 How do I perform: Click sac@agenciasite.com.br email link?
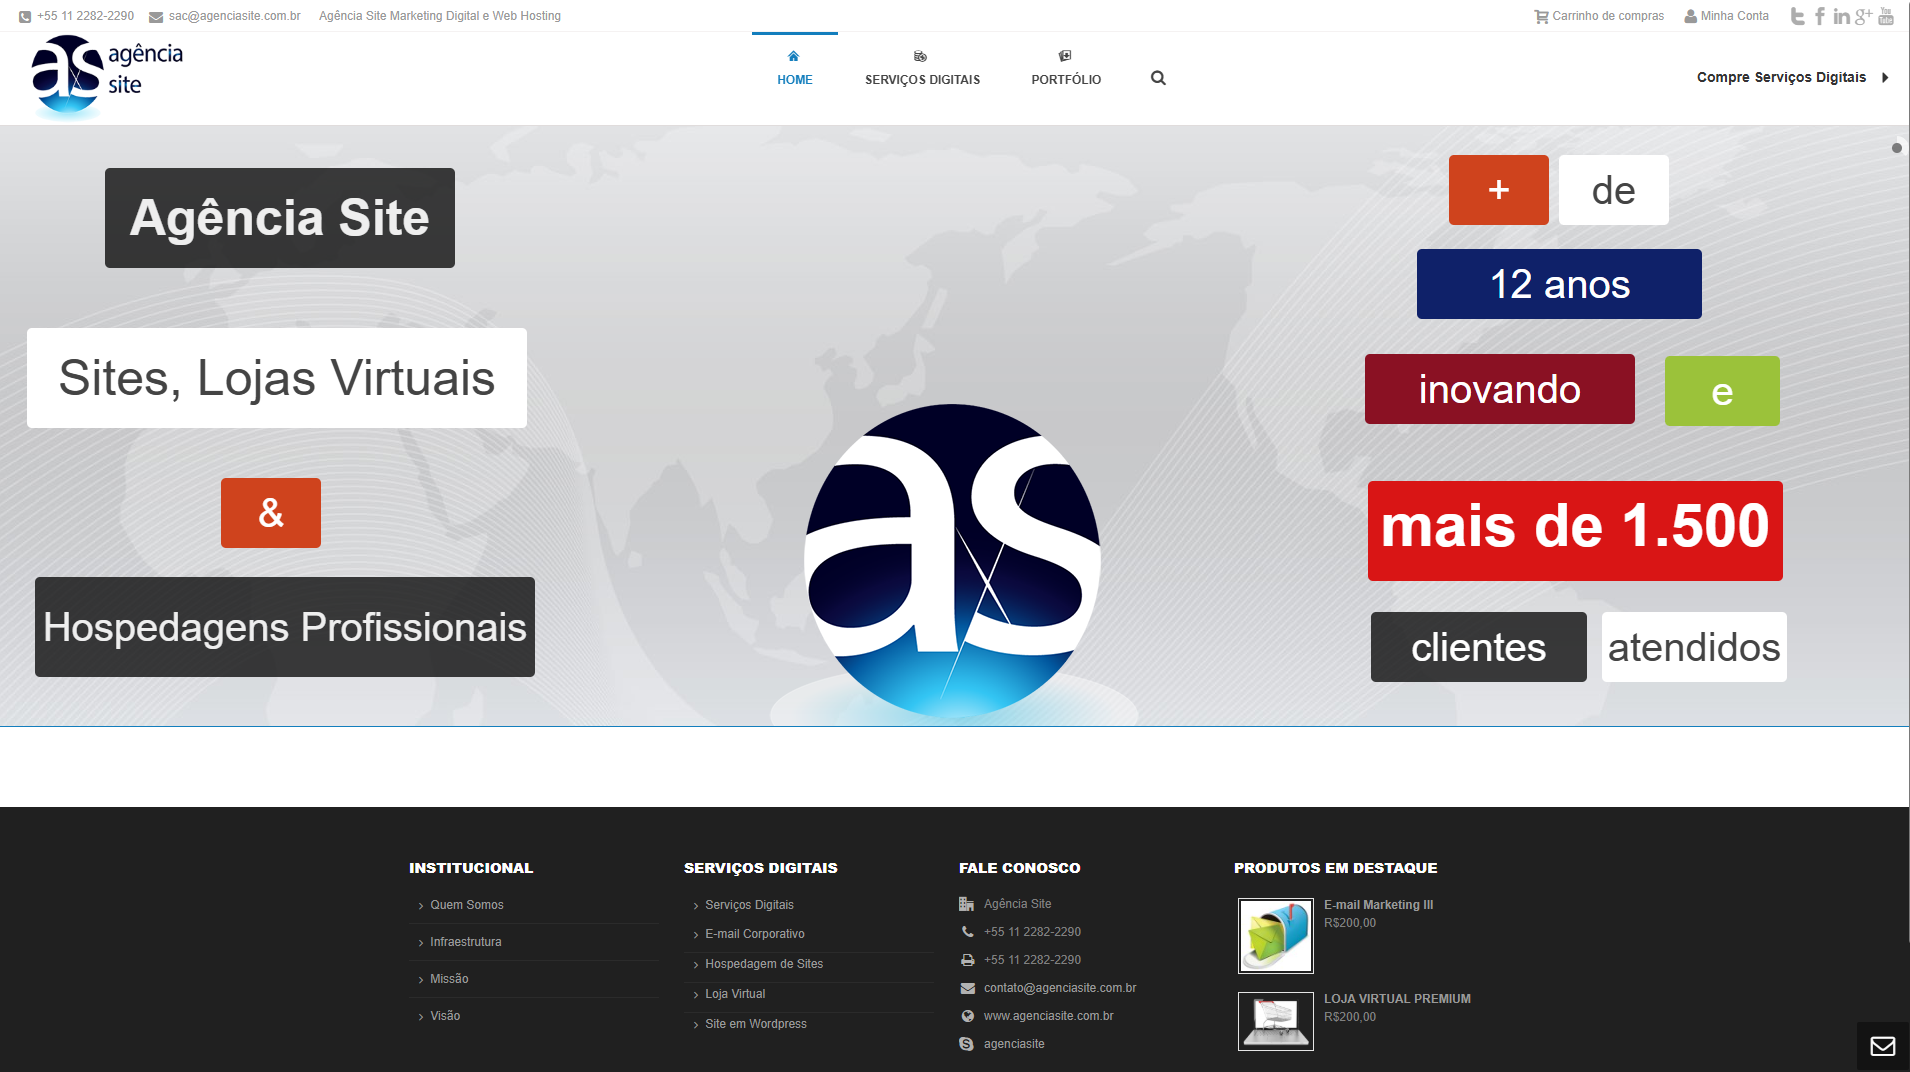point(235,16)
